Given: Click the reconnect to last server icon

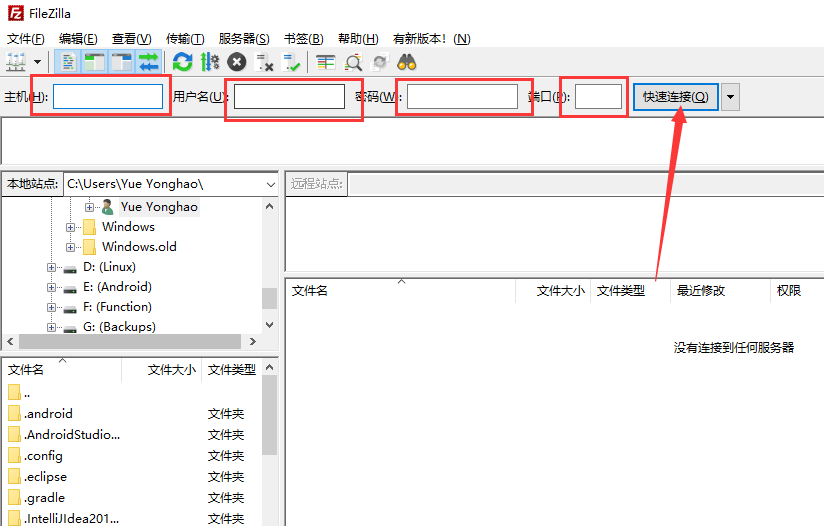Looking at the screenshot, I should point(291,63).
